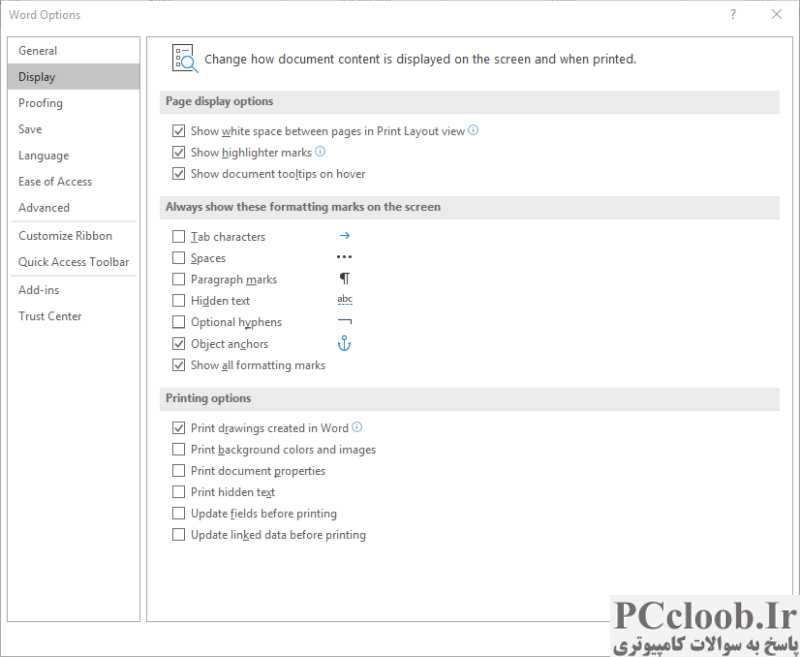Click the paragraph mark pilcrow symbol
Image resolution: width=800 pixels, height=657 pixels.
point(345,279)
